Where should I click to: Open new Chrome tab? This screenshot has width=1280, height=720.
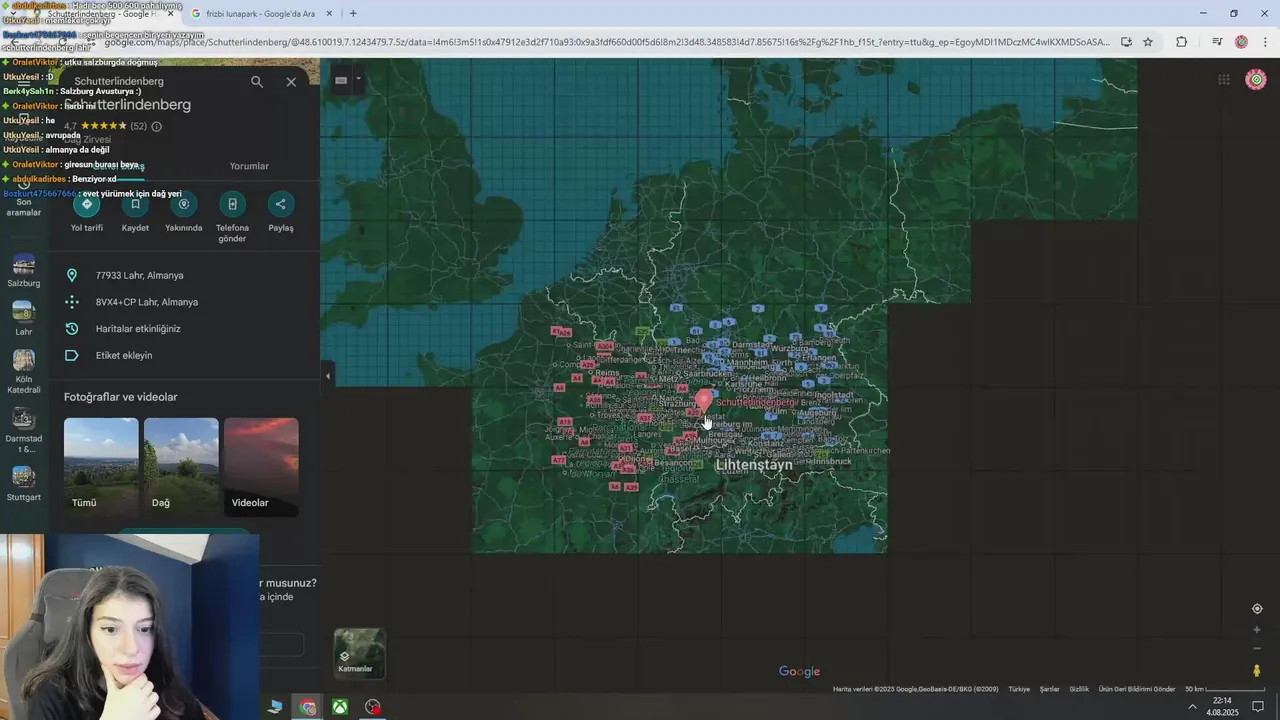click(x=353, y=13)
